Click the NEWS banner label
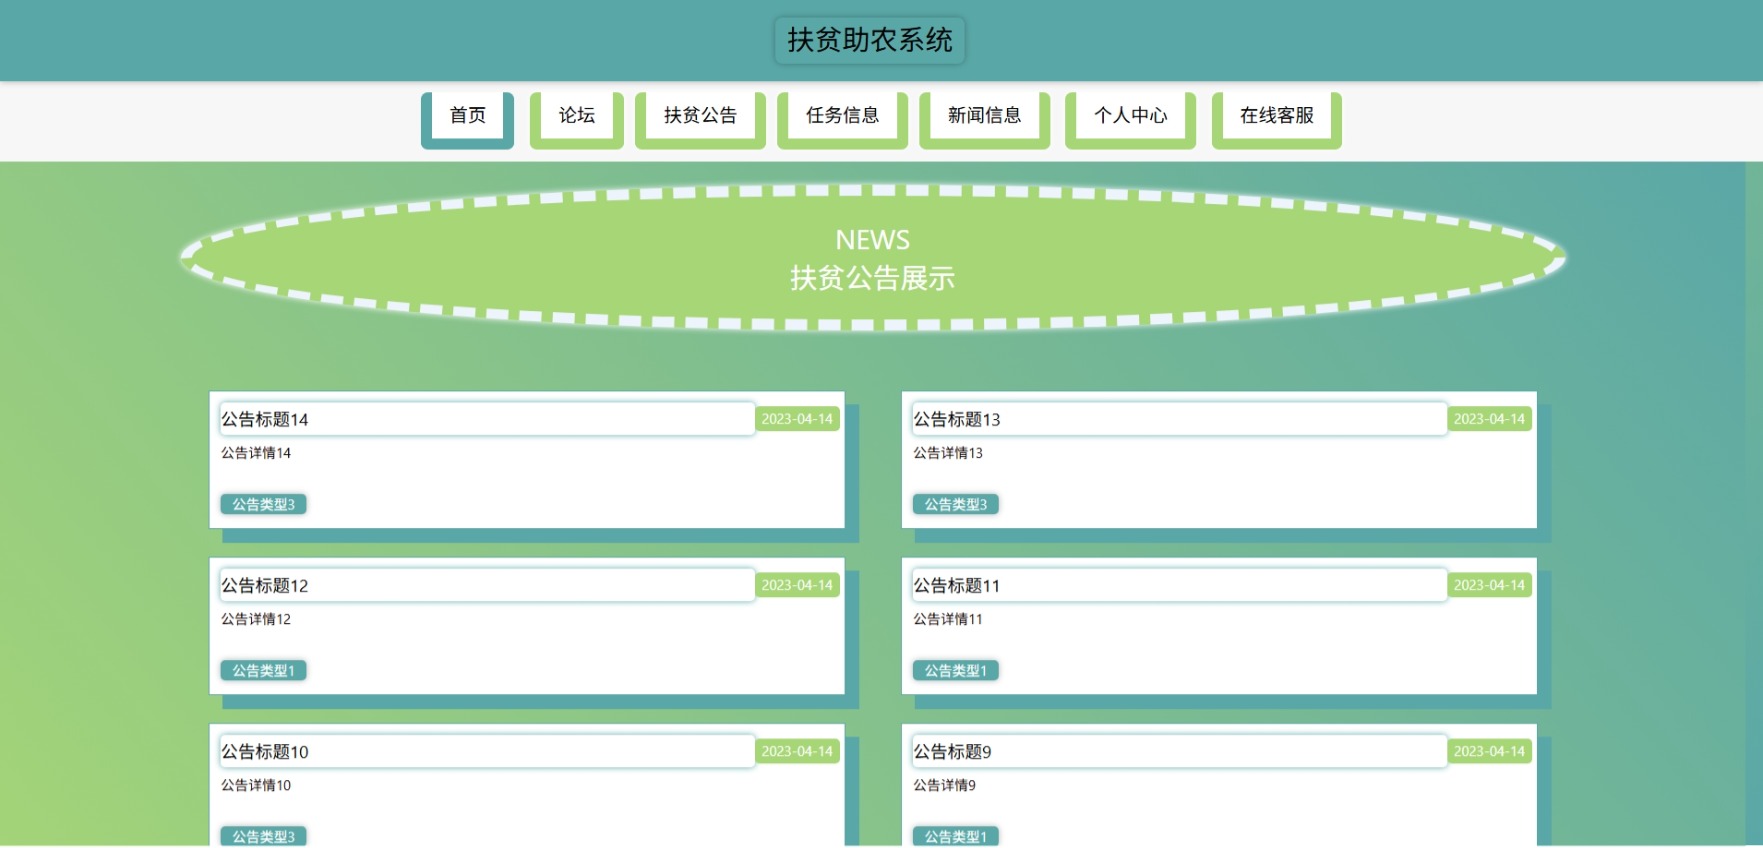The height and width of the screenshot is (848, 1763). pyautogui.click(x=873, y=240)
